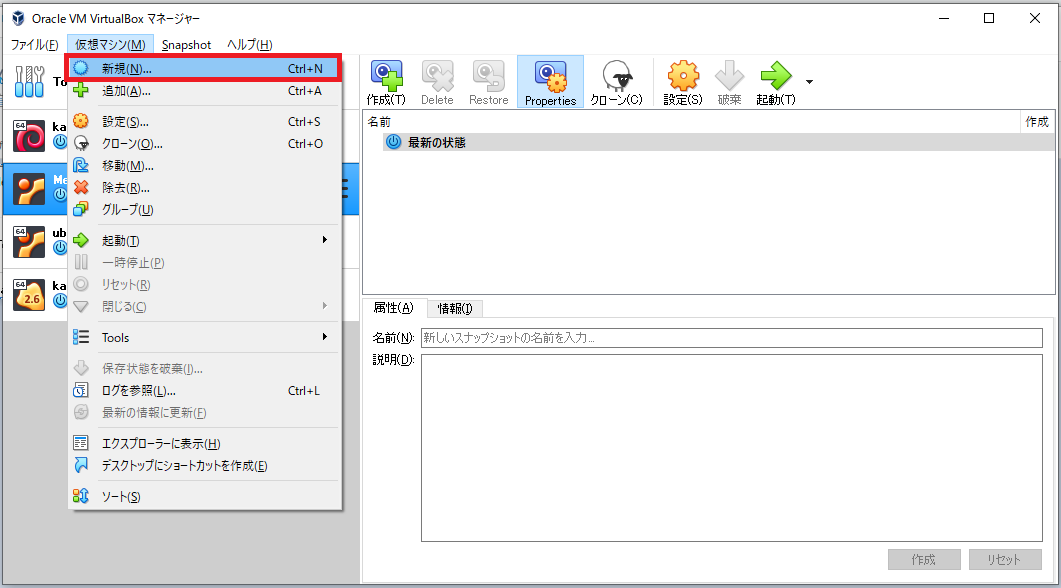Choose 除去(R)... from the menu
1061x588 pixels.
tap(204, 187)
